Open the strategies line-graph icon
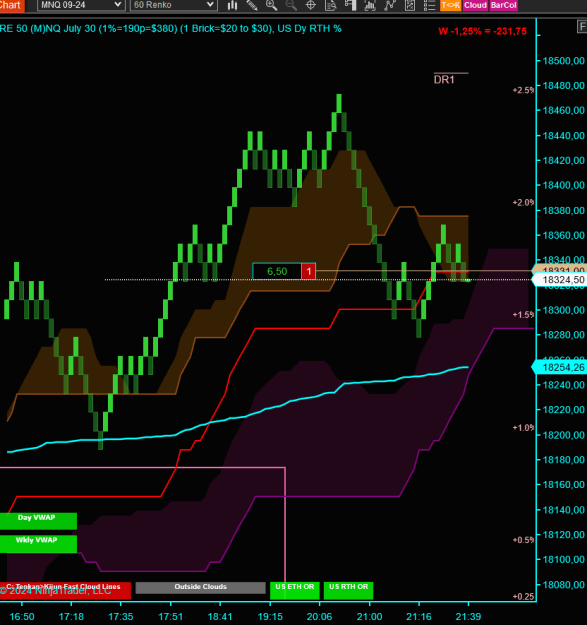 click(390, 5)
